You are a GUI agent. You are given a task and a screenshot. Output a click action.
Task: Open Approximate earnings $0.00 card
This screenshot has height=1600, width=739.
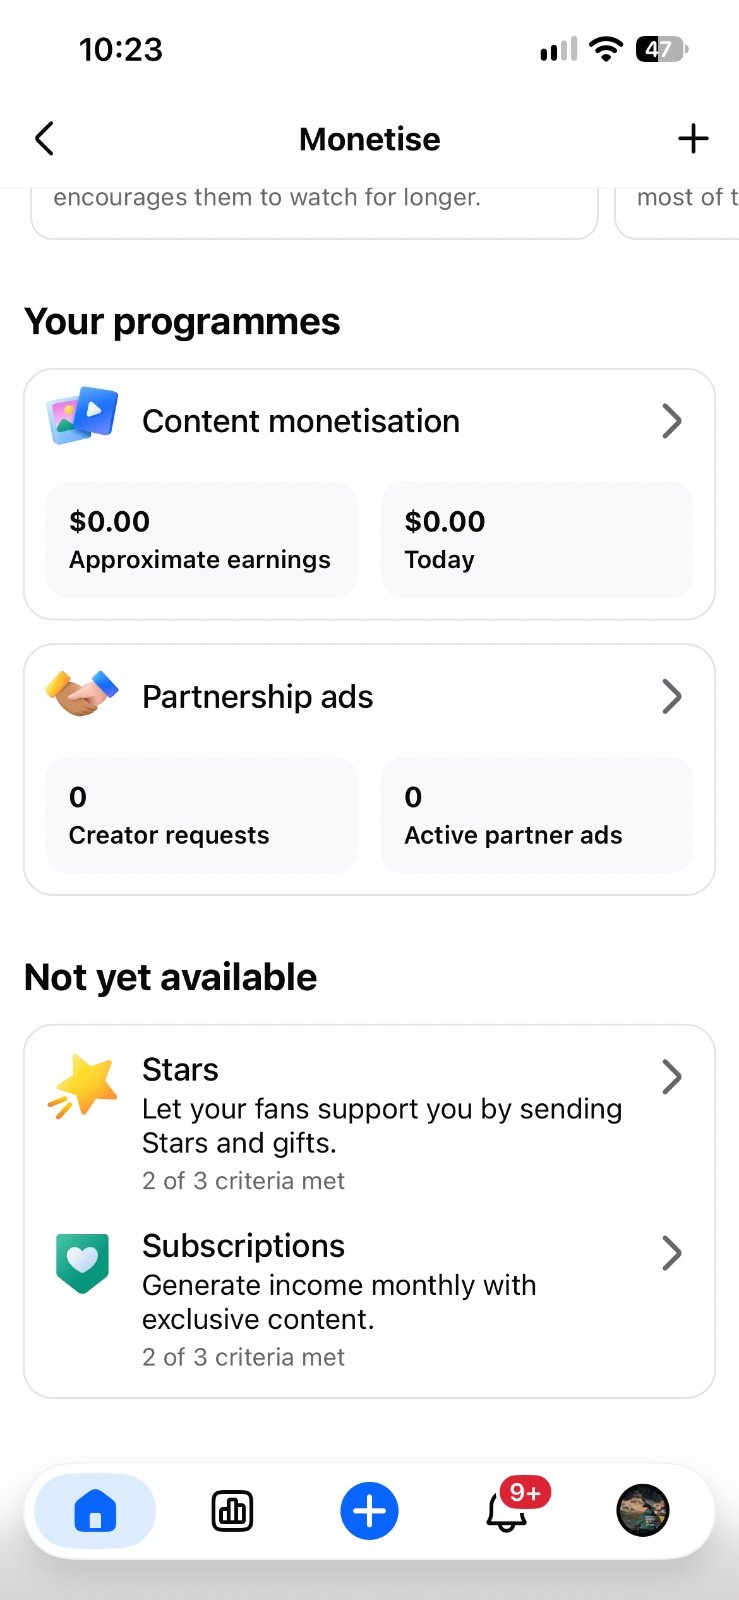(202, 540)
